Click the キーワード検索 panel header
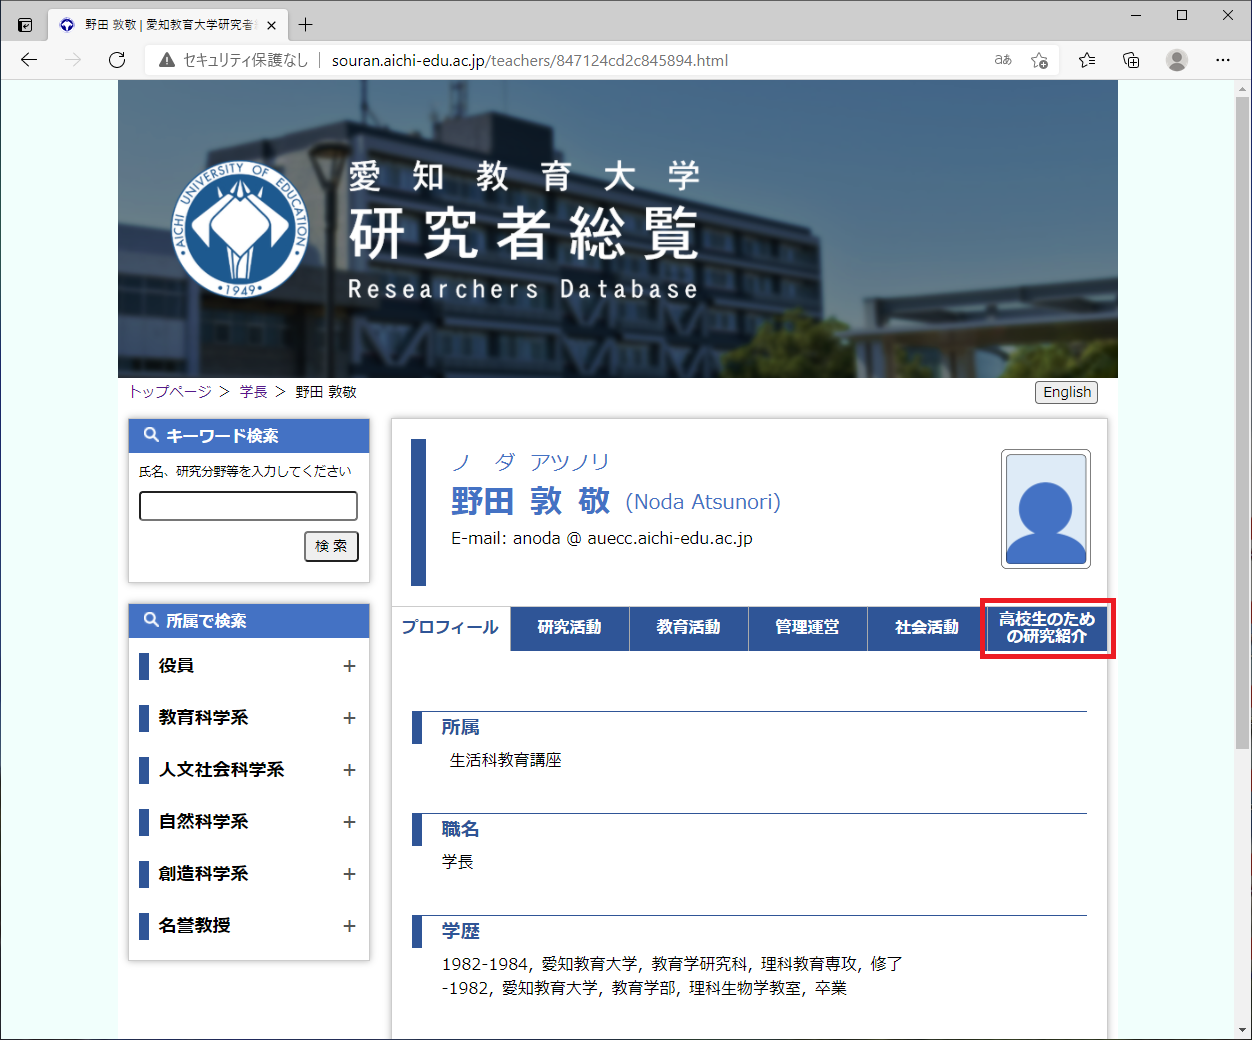Image resolution: width=1252 pixels, height=1040 pixels. (249, 436)
